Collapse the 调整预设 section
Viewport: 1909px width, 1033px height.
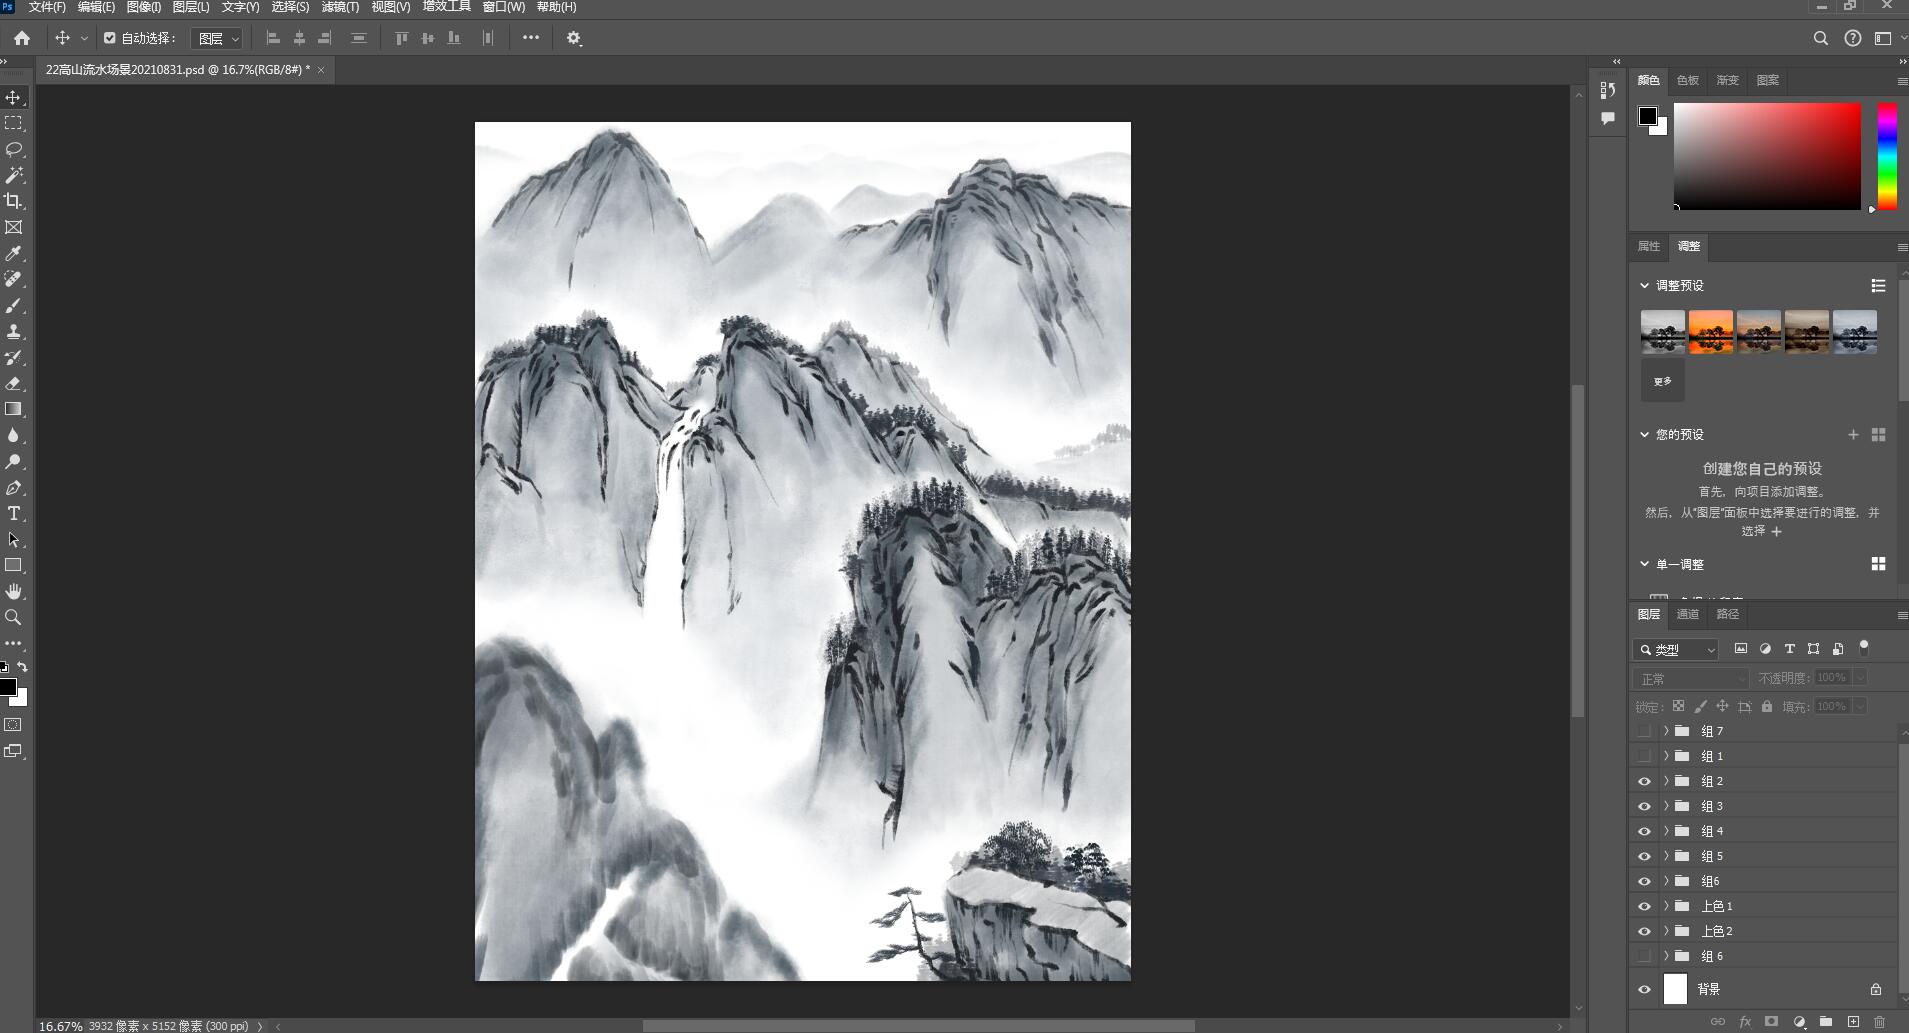tap(1644, 285)
